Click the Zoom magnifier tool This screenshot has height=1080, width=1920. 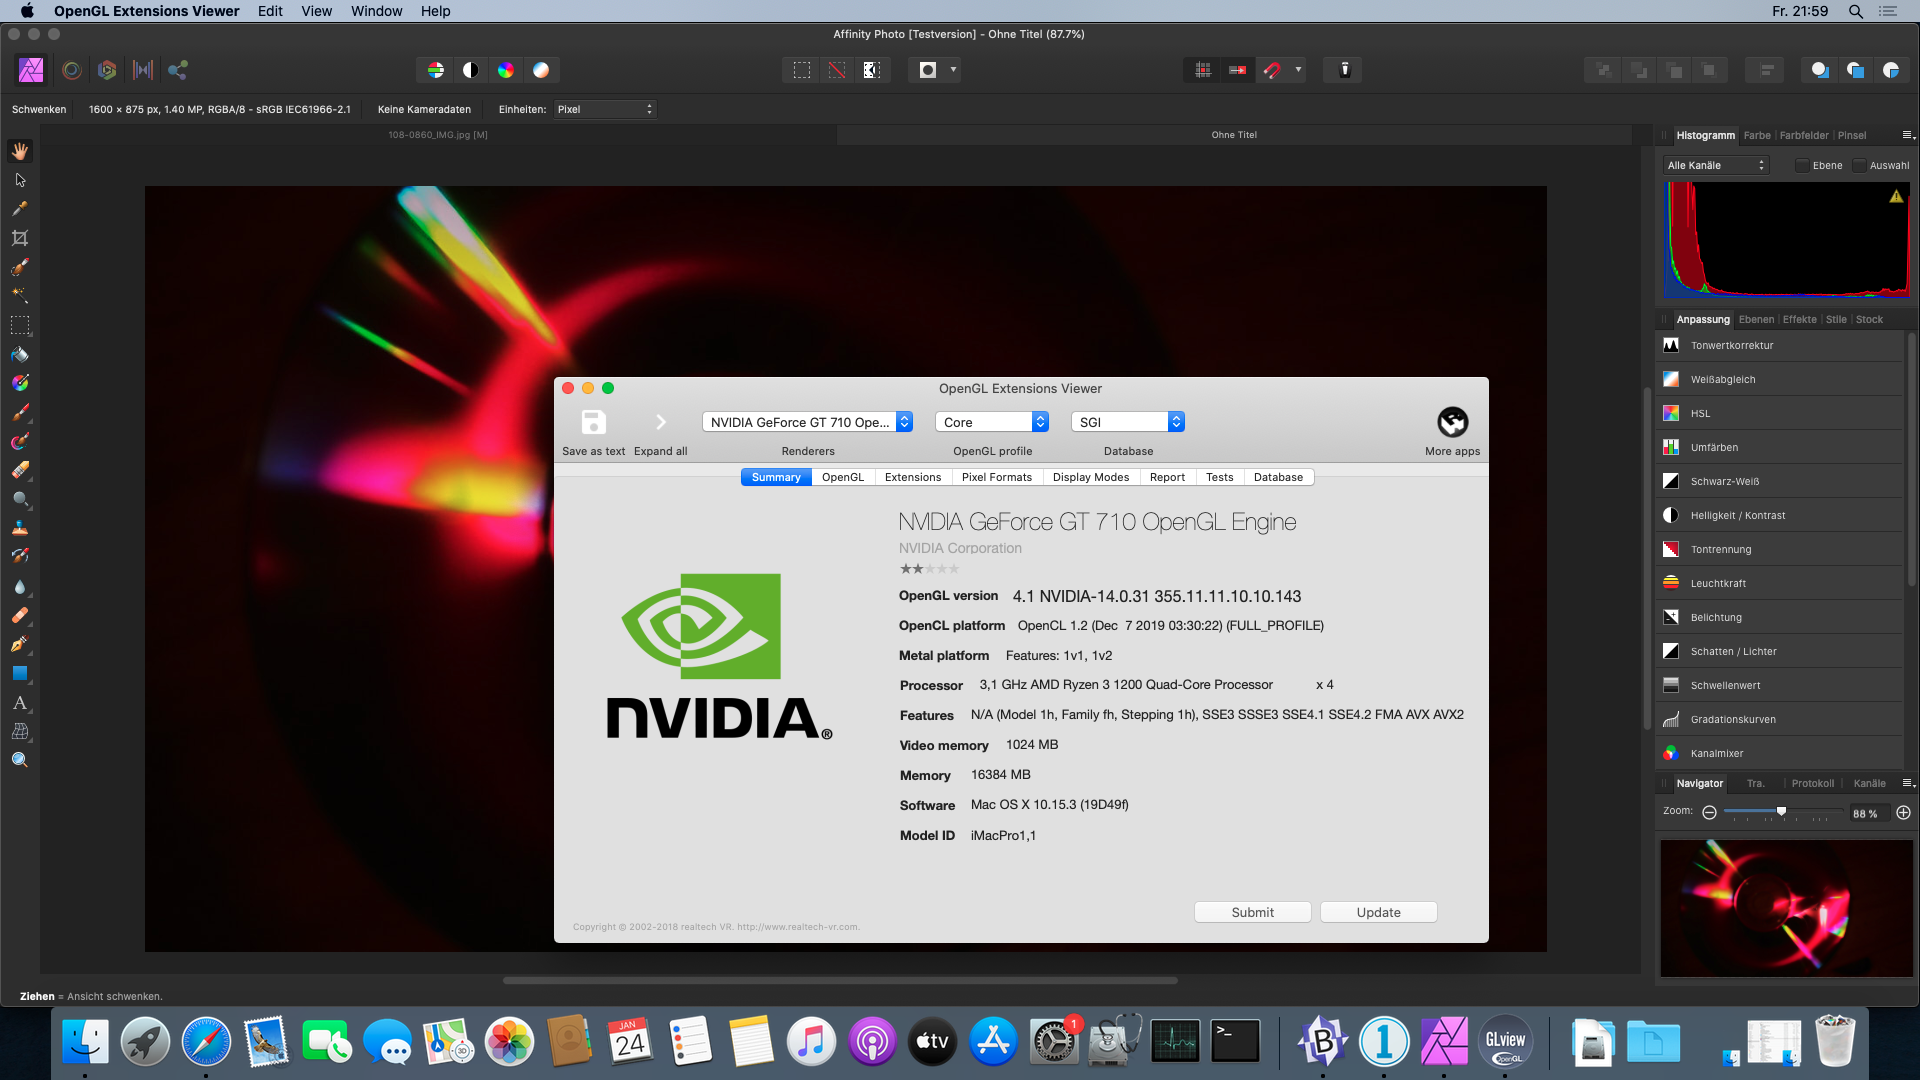[x=20, y=760]
